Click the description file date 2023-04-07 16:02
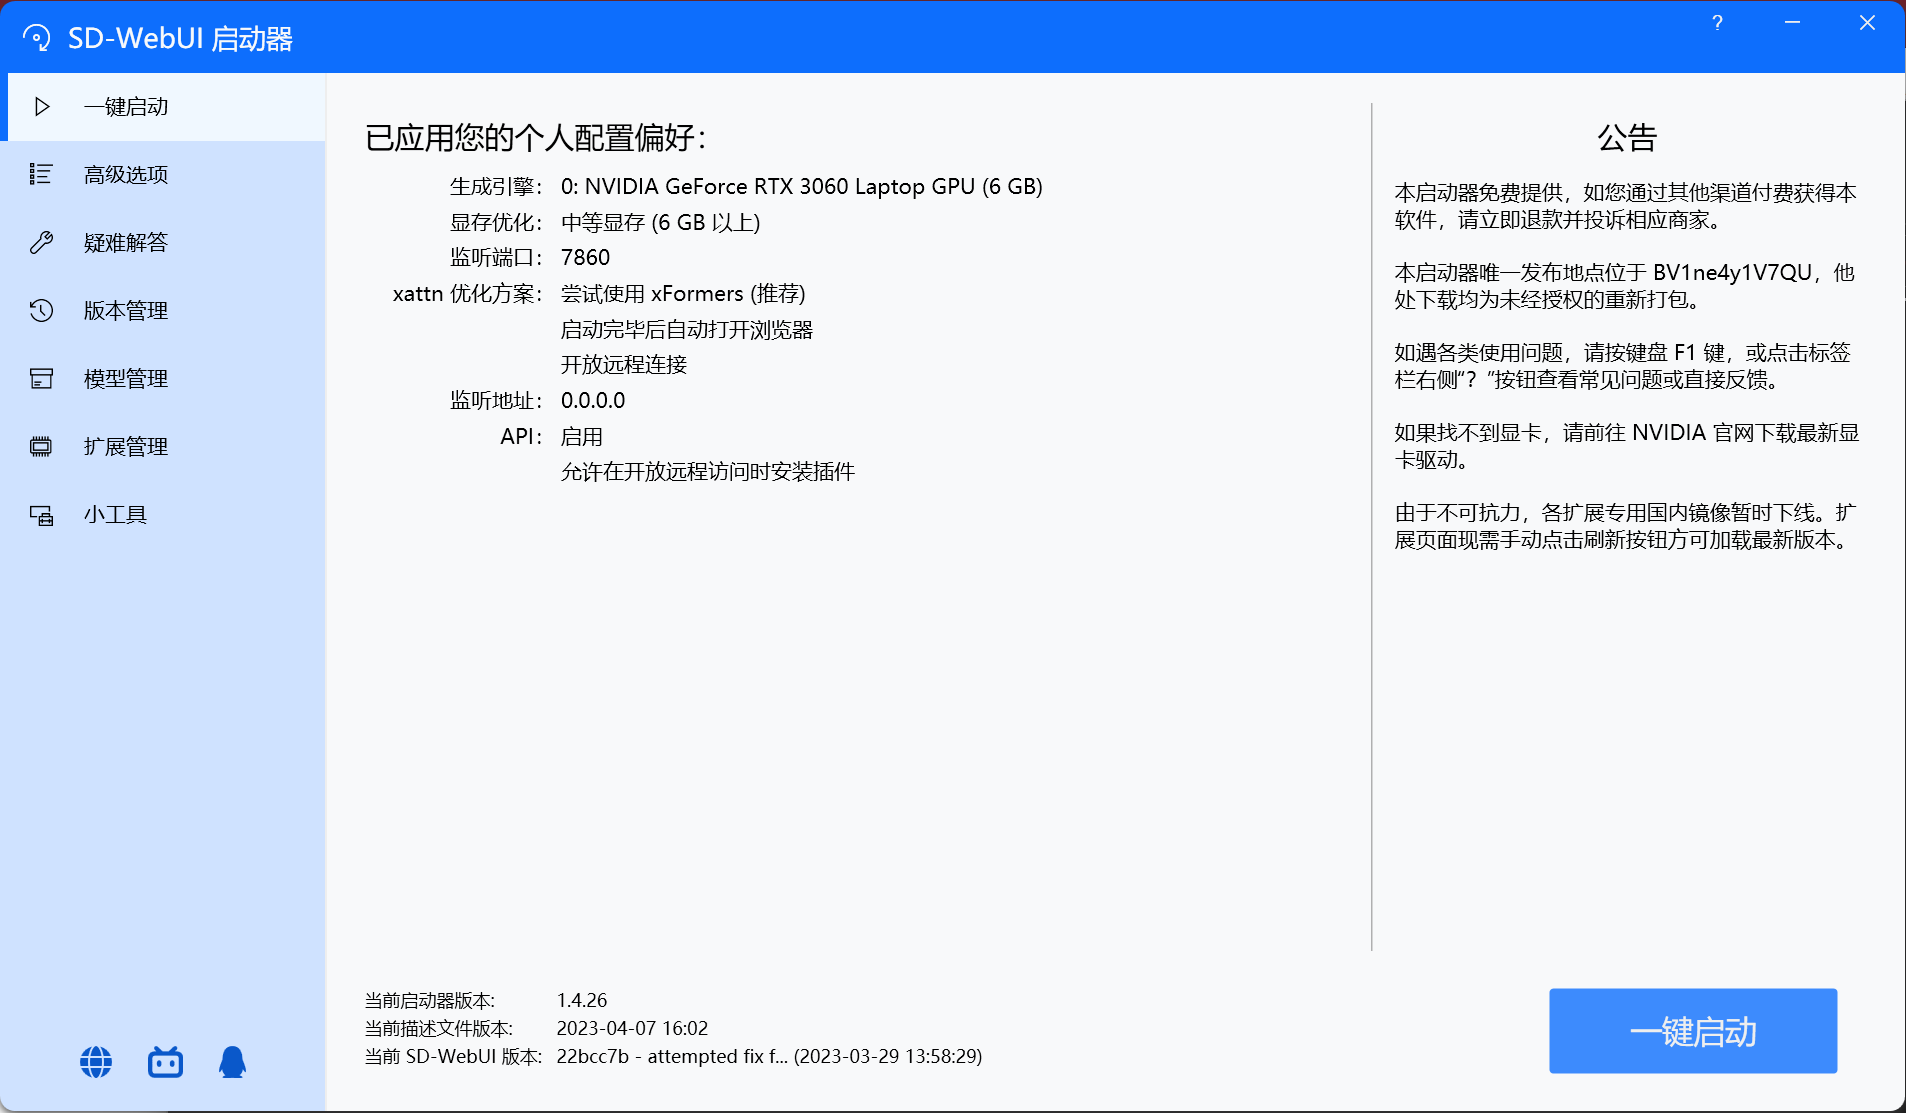 click(632, 1028)
